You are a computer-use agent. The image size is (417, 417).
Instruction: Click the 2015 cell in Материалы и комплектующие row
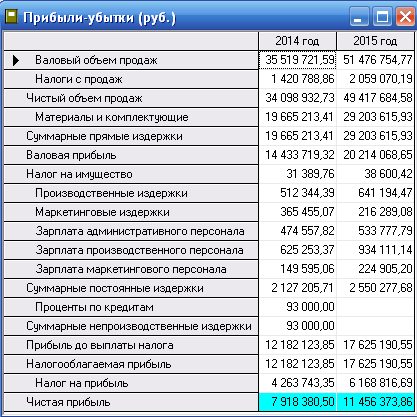point(375,117)
